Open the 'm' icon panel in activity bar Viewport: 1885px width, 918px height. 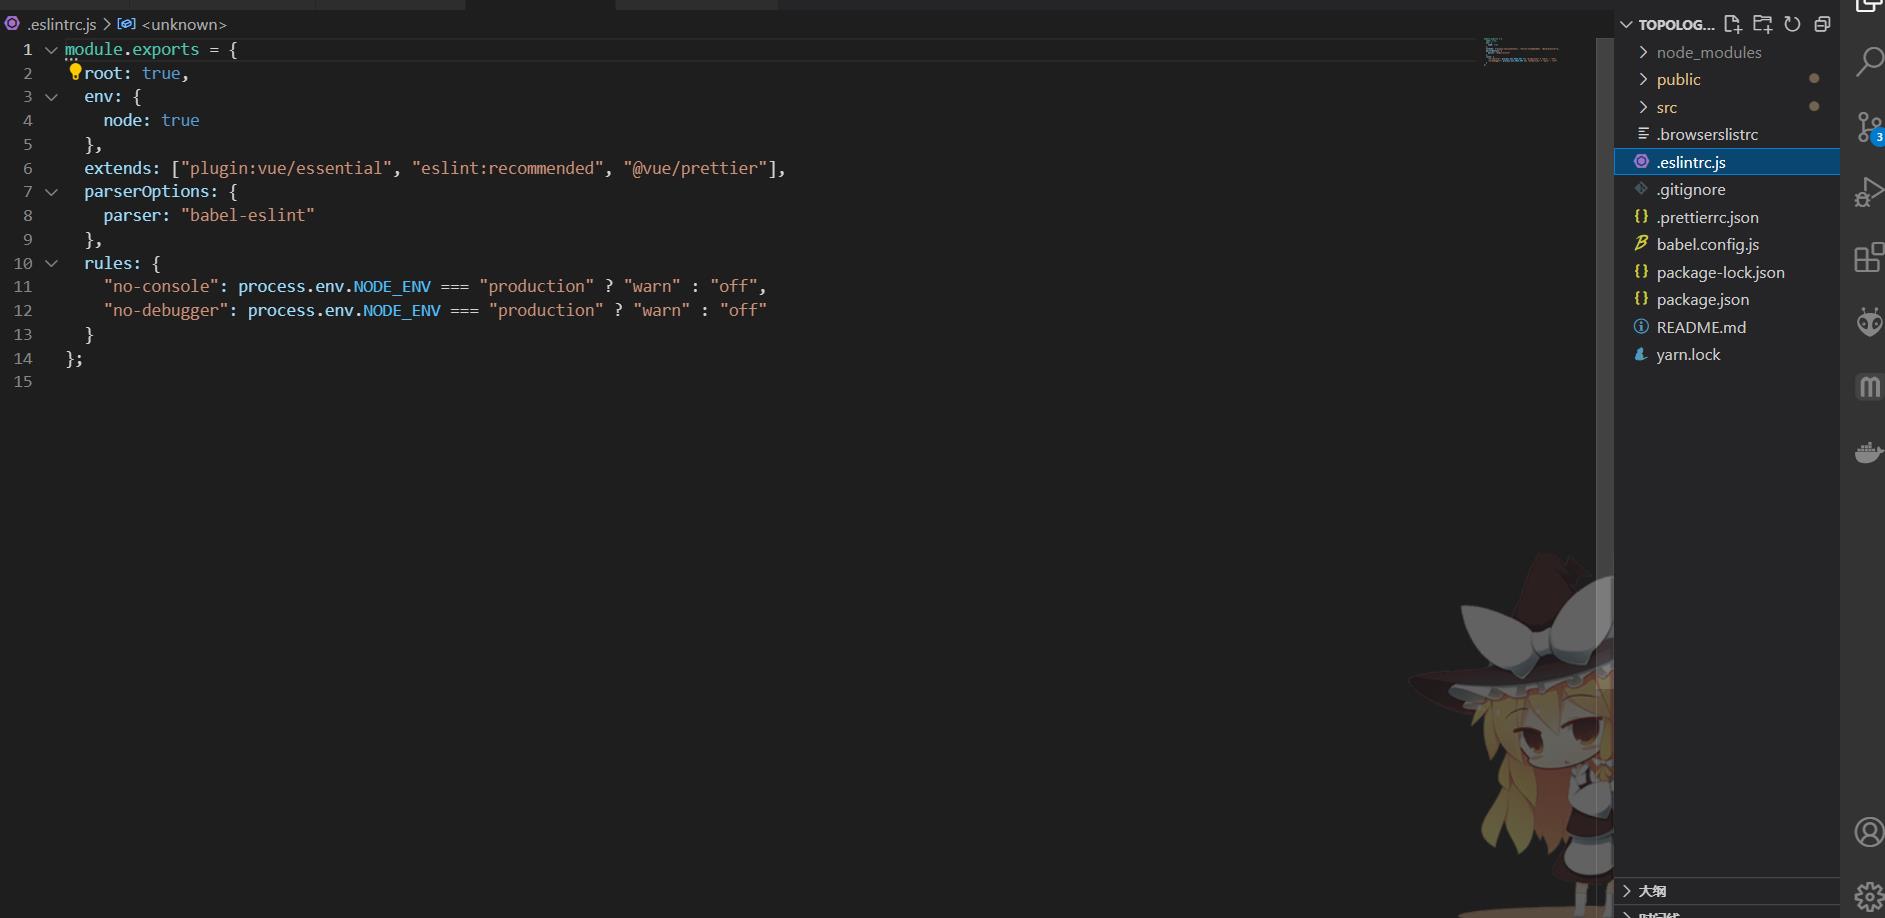click(x=1869, y=387)
